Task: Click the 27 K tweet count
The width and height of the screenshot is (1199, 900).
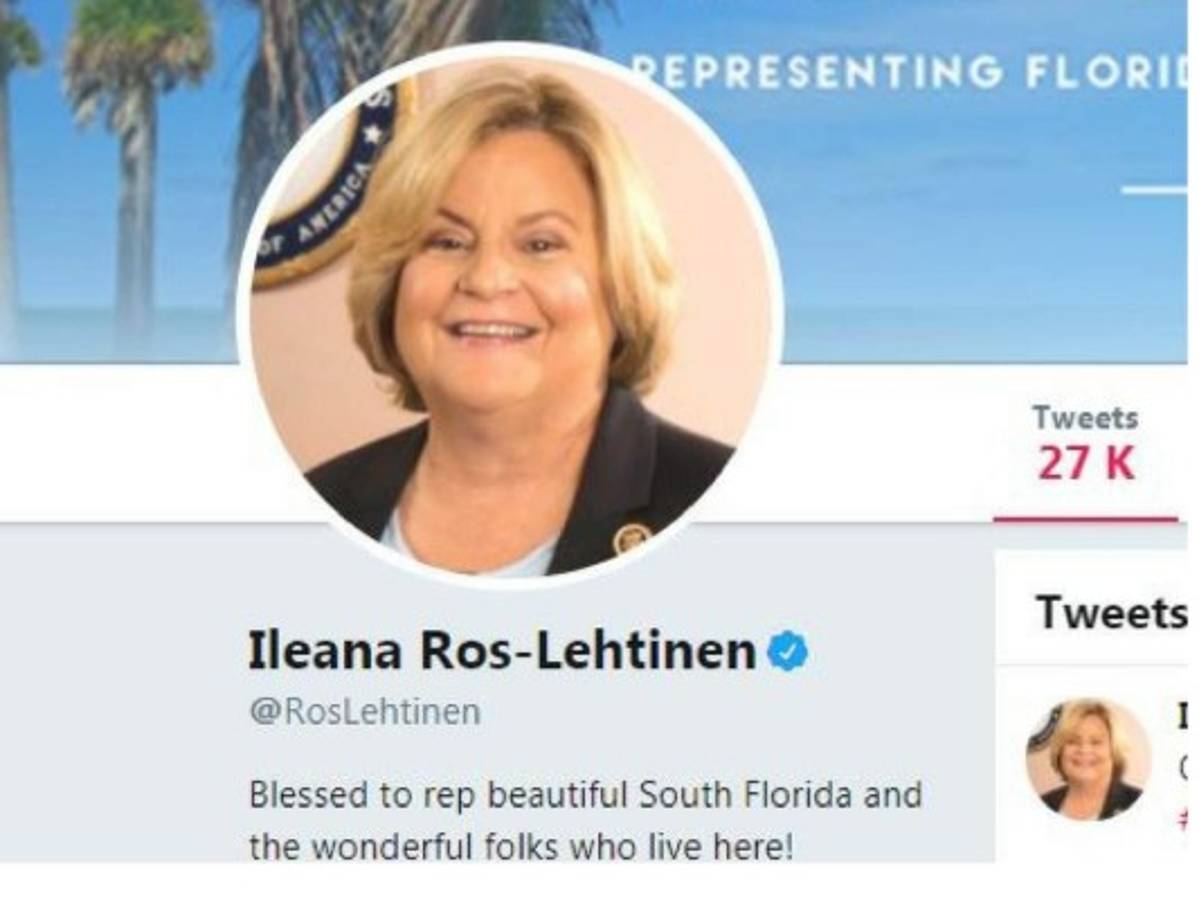Action: pos(1085,465)
